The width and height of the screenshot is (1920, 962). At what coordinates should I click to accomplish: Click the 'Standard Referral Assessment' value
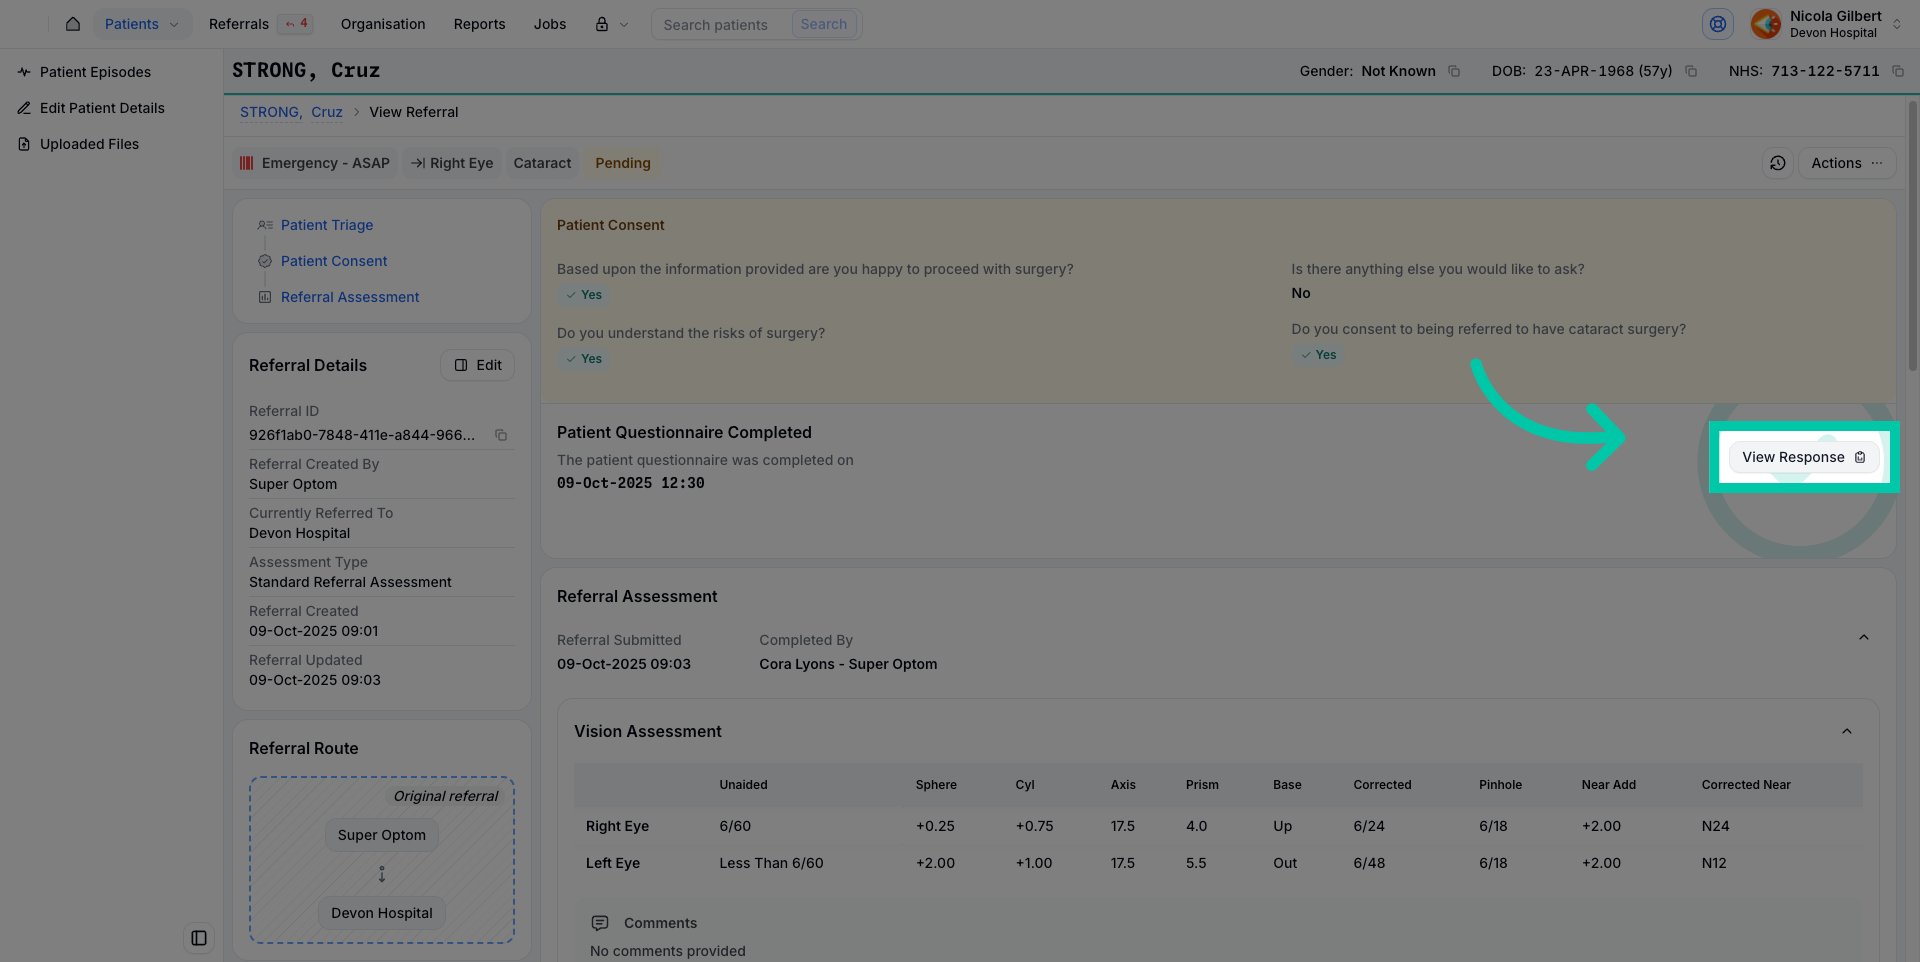coord(350,582)
